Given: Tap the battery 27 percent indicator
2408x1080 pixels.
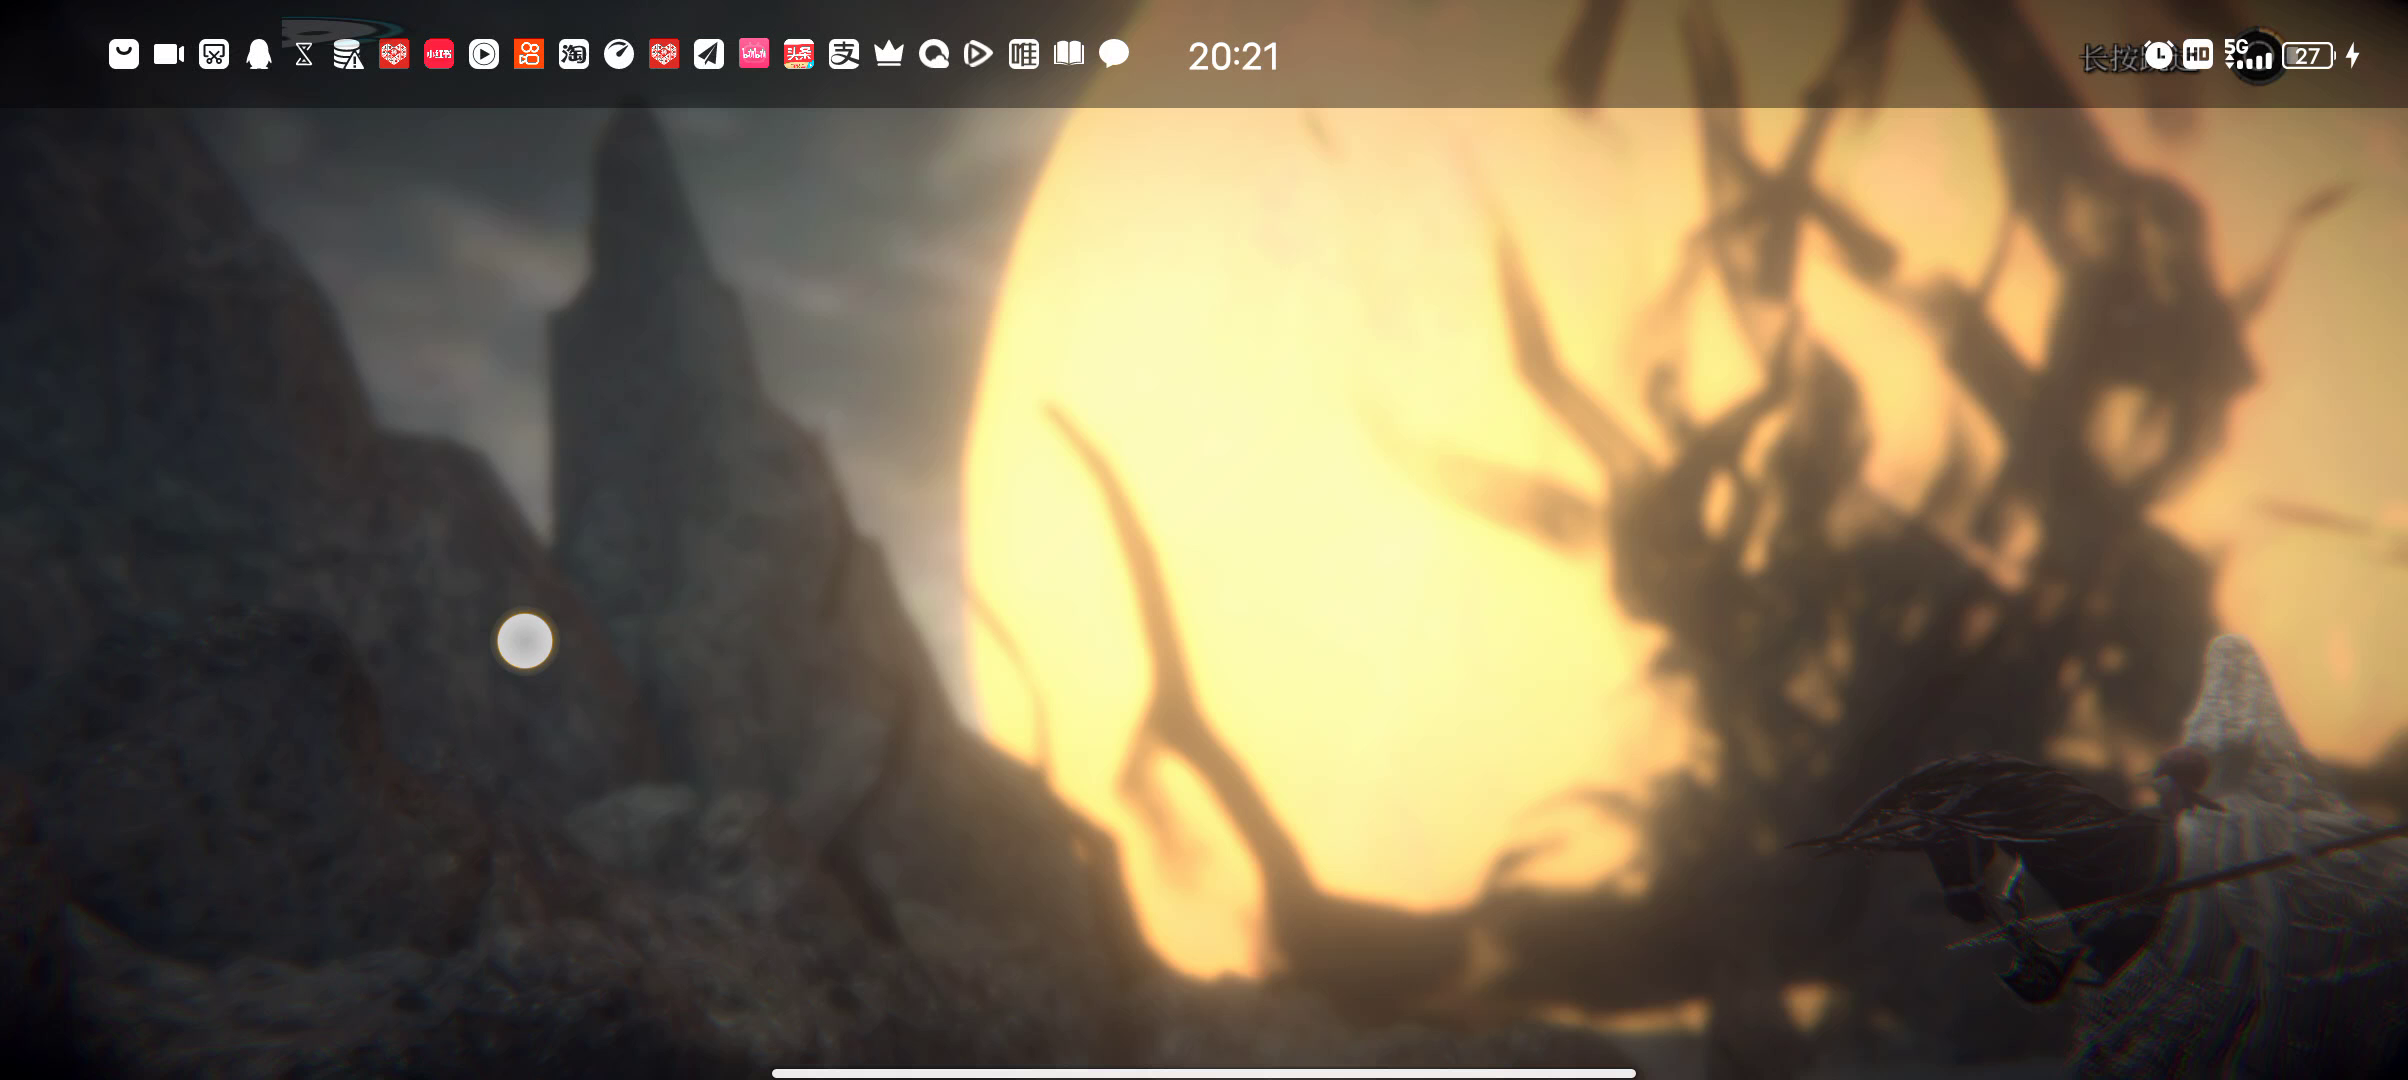Looking at the screenshot, I should pos(2308,56).
